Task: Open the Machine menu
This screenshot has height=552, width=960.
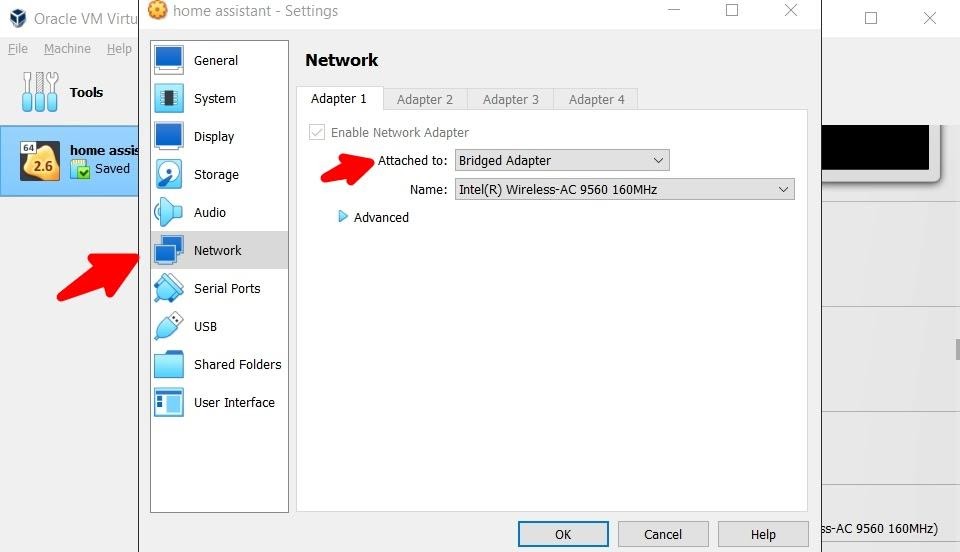Action: click(67, 48)
